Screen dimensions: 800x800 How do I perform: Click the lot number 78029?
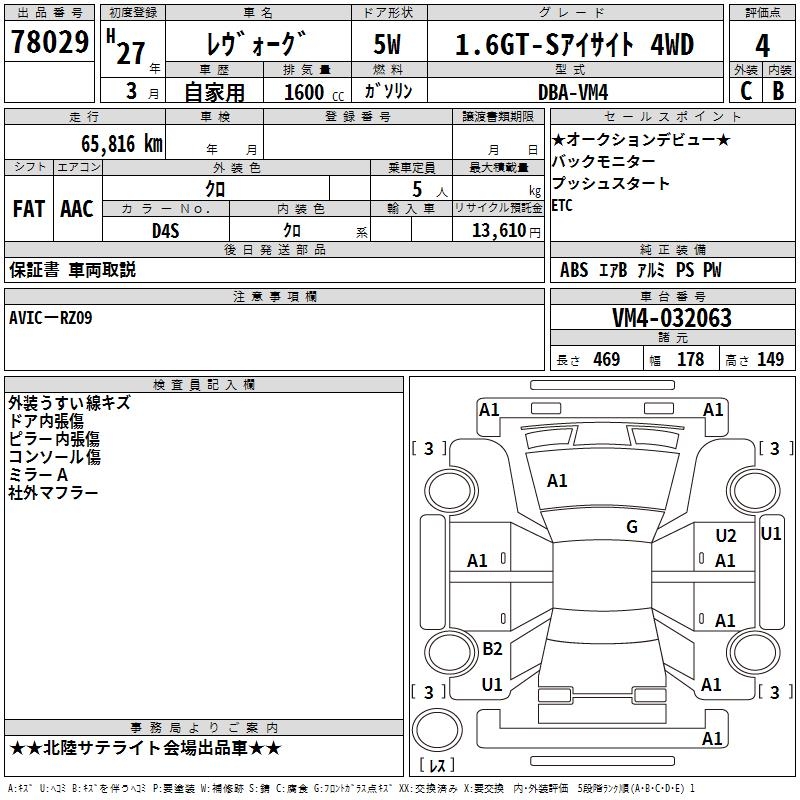(49, 43)
